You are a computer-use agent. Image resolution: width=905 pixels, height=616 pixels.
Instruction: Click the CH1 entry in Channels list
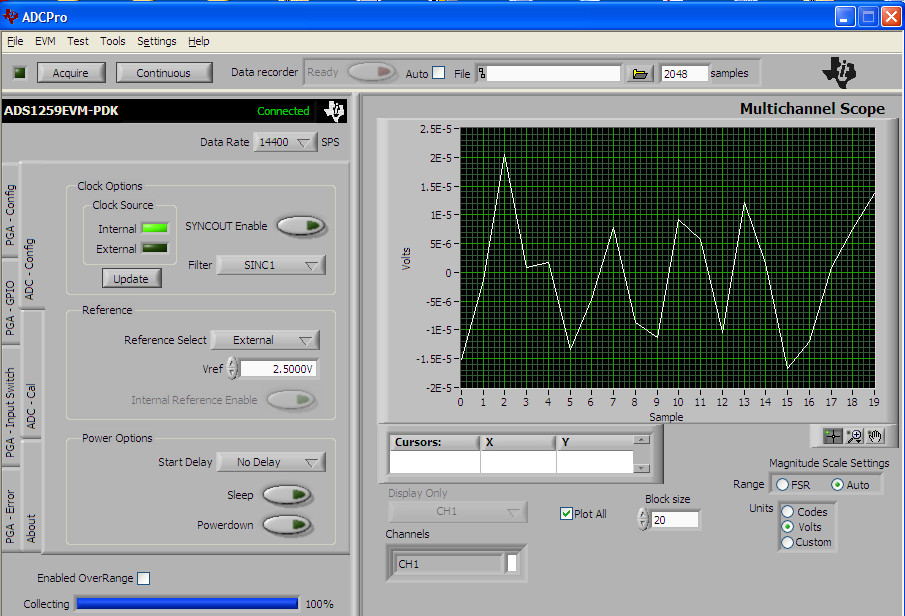point(449,564)
